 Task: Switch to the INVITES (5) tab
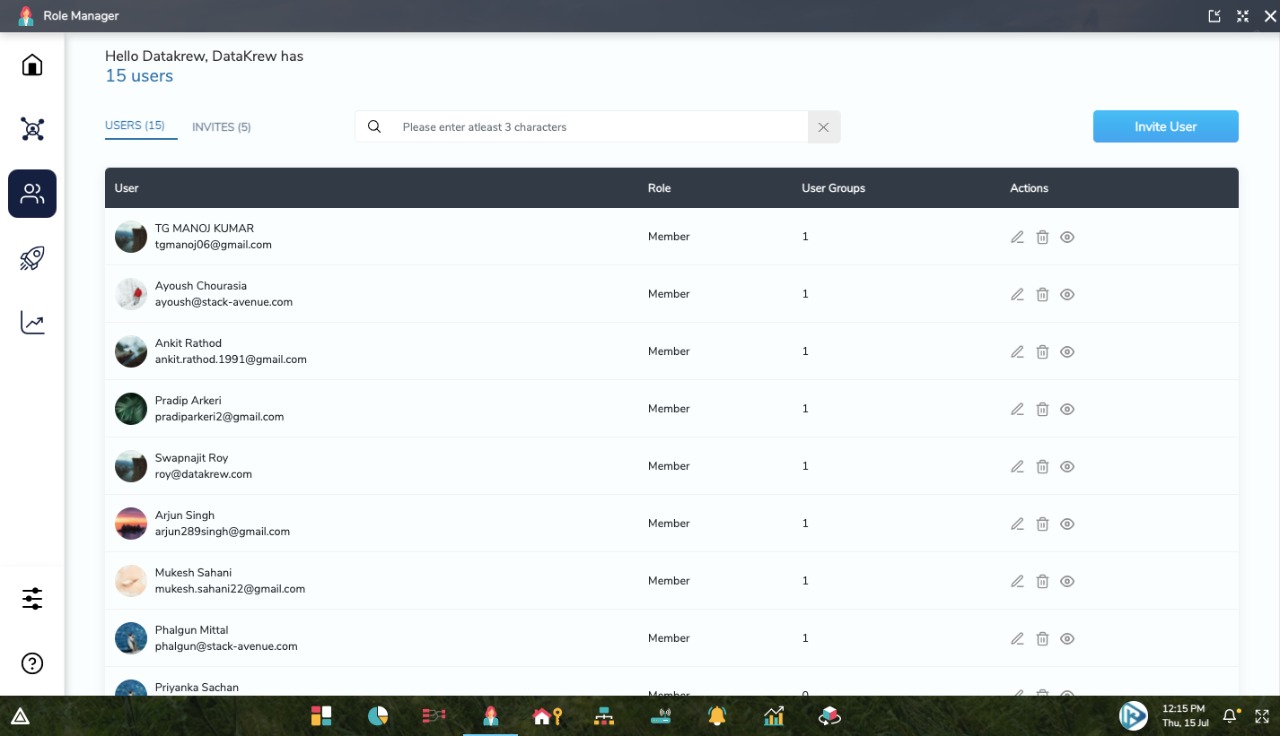click(x=221, y=126)
